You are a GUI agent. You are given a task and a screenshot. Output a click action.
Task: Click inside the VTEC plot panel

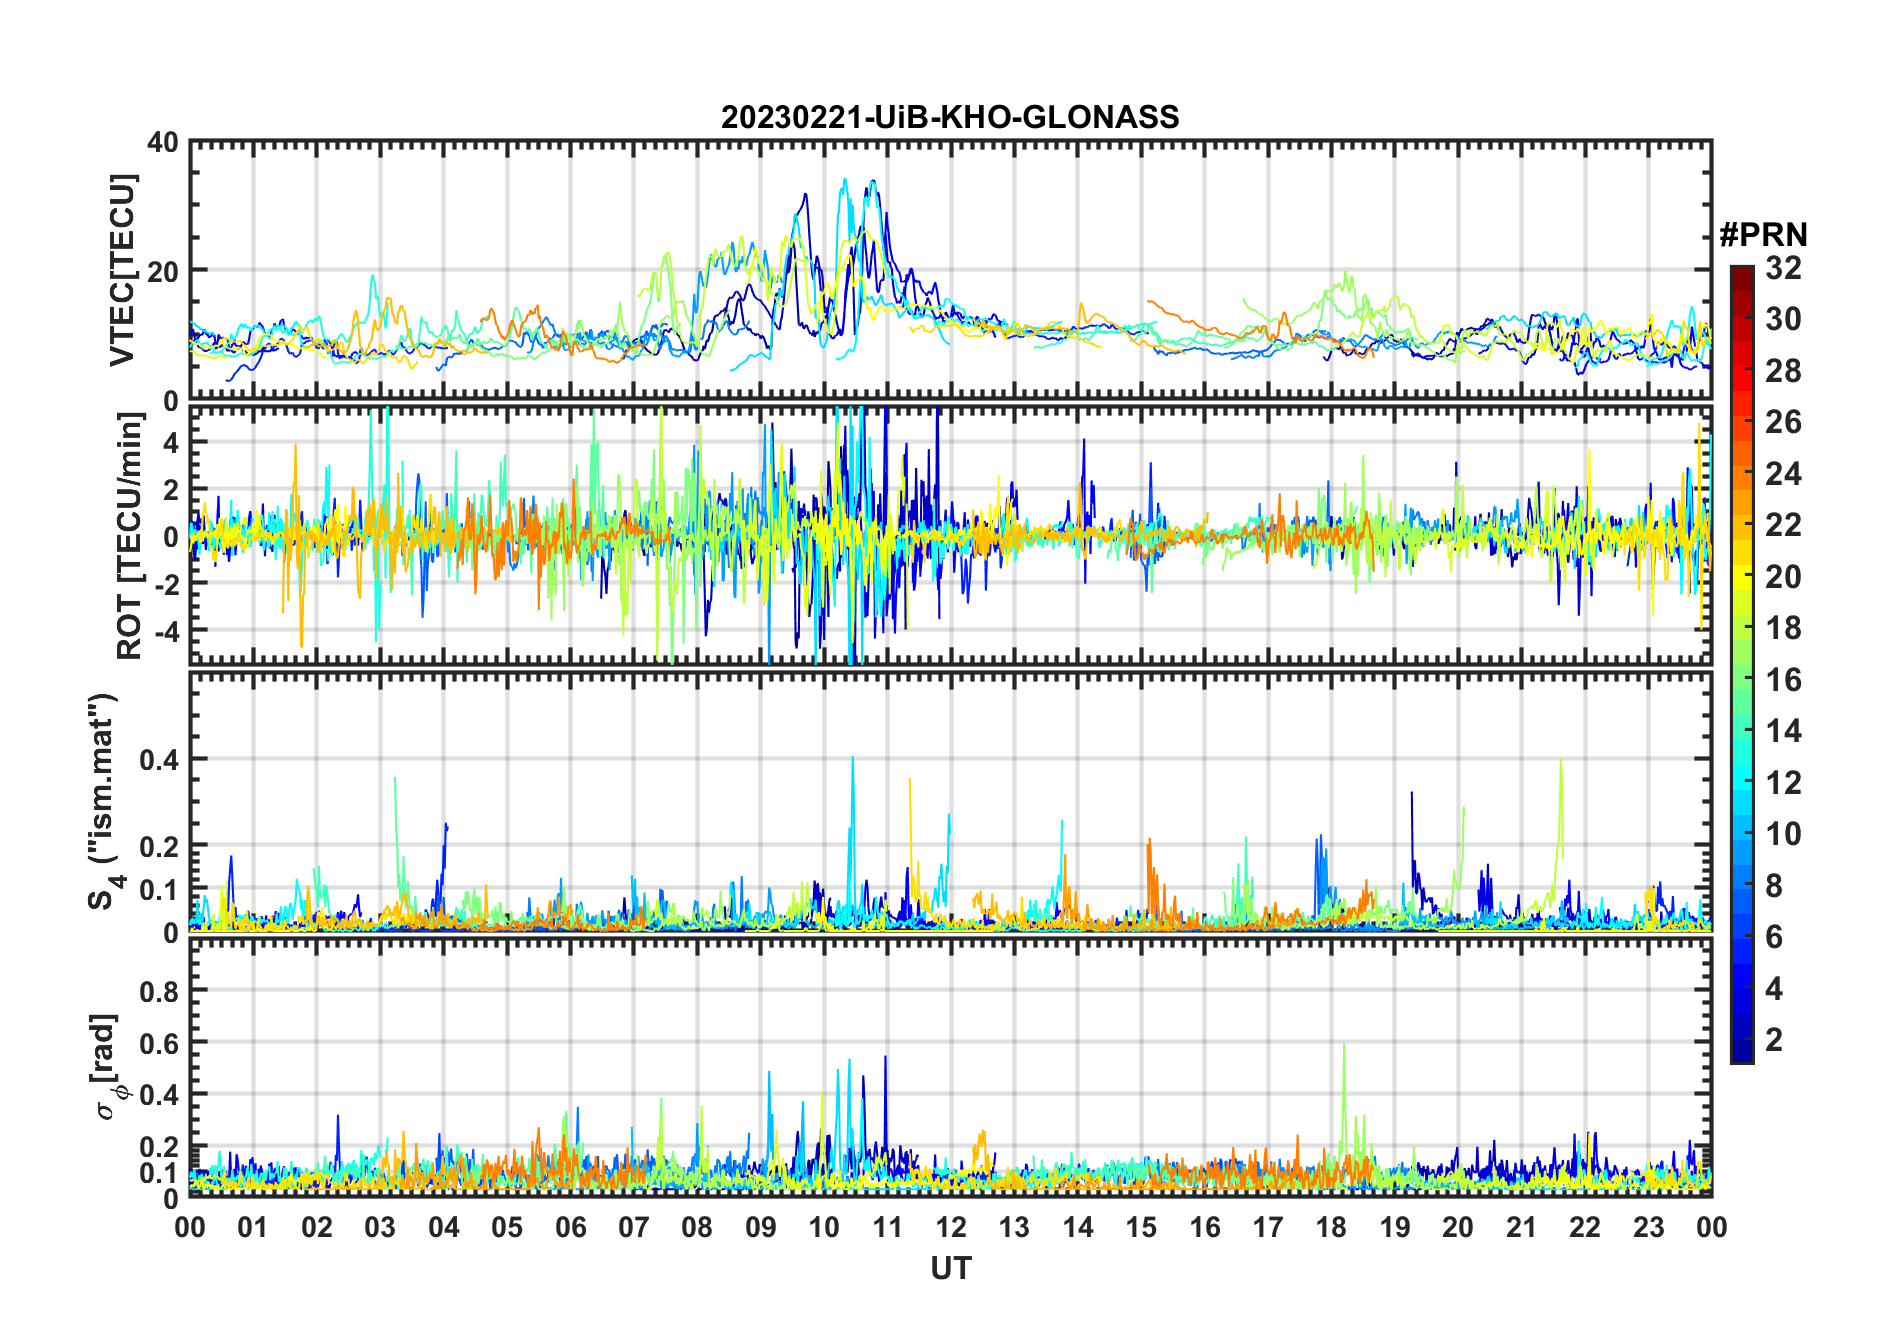tap(951, 270)
